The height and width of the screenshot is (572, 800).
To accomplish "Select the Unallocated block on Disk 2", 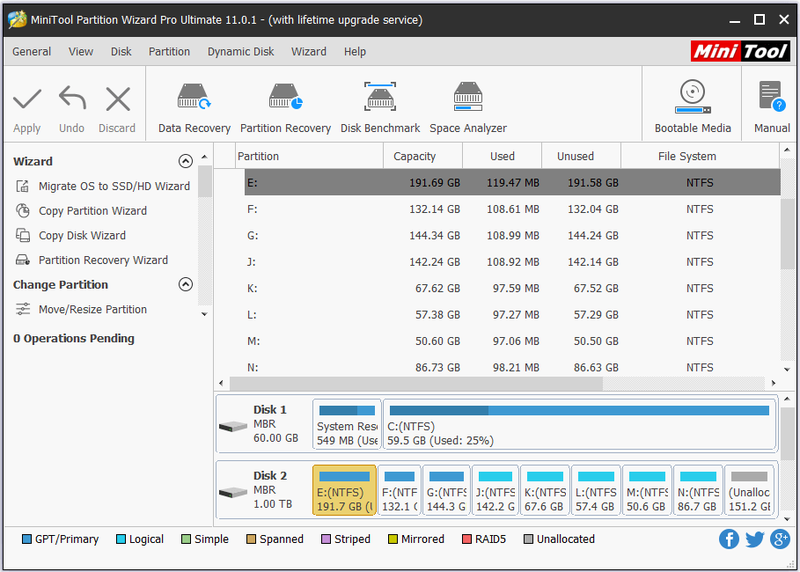I will (749, 490).
